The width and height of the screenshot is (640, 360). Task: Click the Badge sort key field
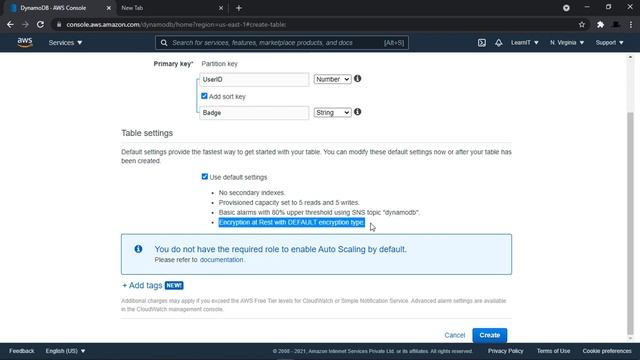pos(254,113)
